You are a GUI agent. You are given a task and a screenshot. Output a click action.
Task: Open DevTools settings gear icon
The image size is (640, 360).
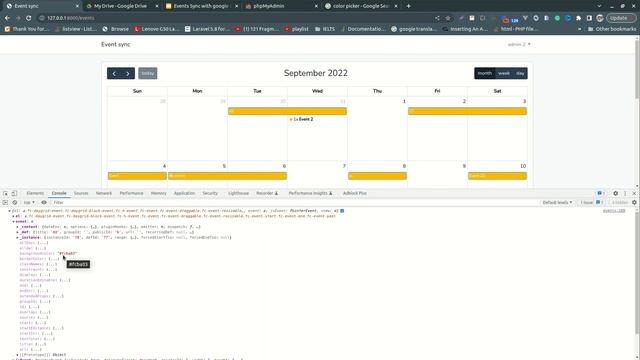click(x=616, y=193)
